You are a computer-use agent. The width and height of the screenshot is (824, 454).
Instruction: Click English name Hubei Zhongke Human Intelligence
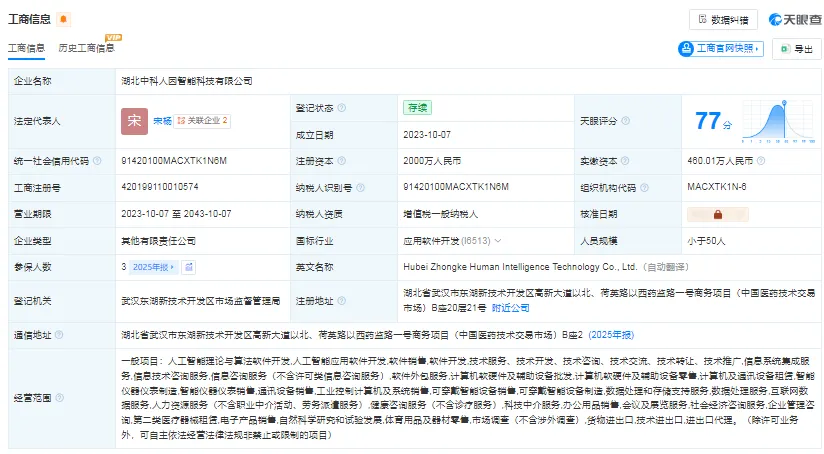[520, 267]
